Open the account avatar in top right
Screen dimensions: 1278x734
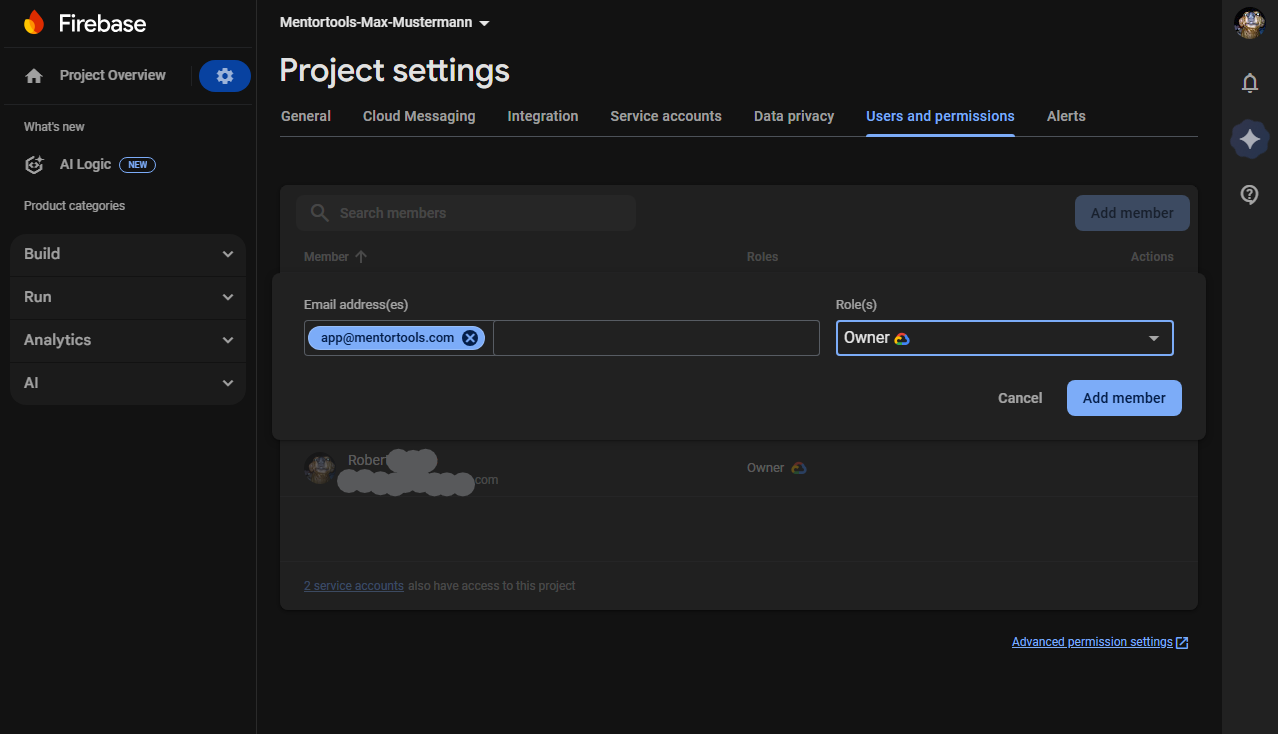pyautogui.click(x=1250, y=23)
